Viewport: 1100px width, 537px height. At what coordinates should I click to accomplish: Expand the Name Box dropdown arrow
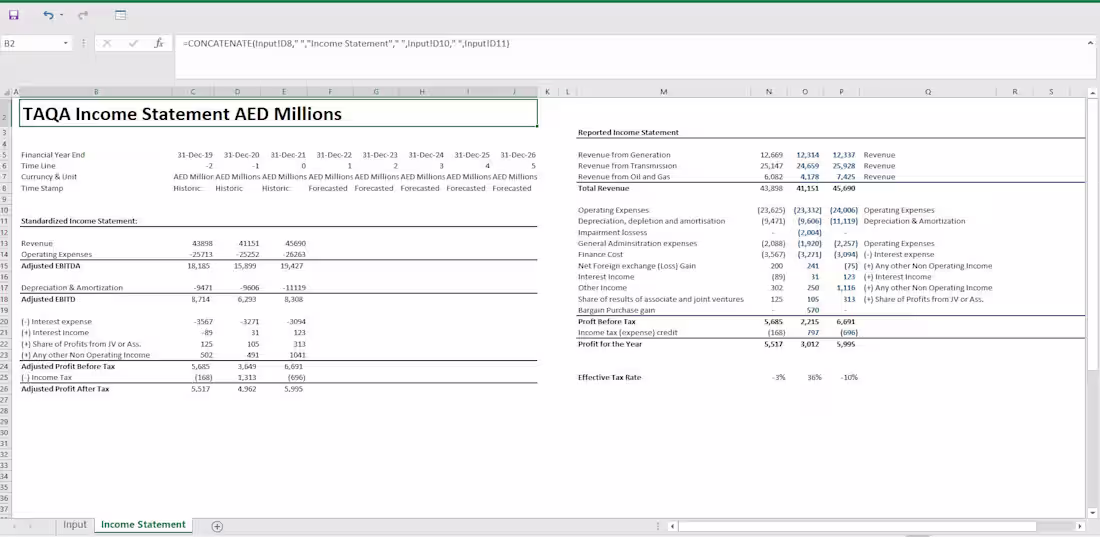(x=66, y=44)
